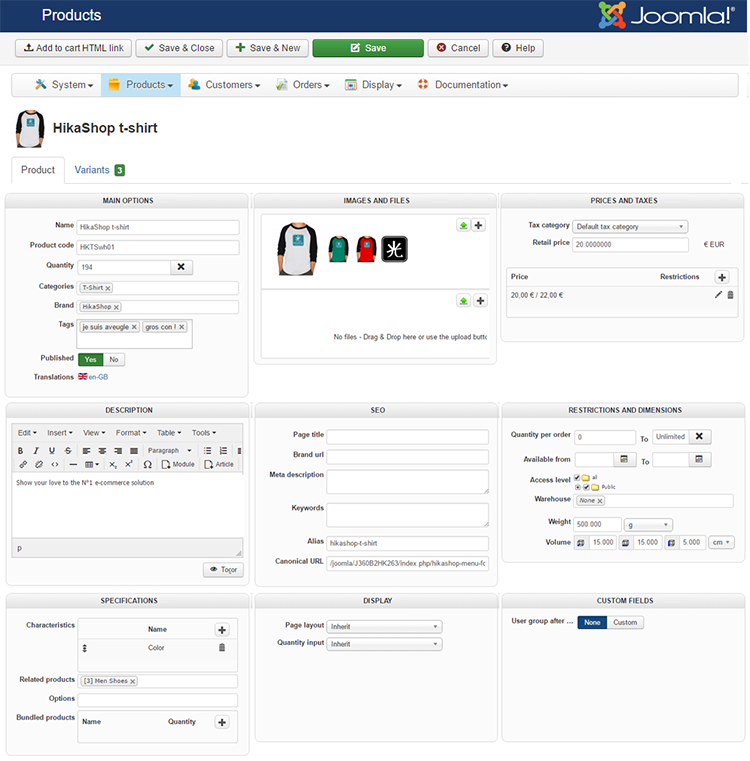Insert a horizontal line in editor
The width and height of the screenshot is (750, 761).
(73, 464)
